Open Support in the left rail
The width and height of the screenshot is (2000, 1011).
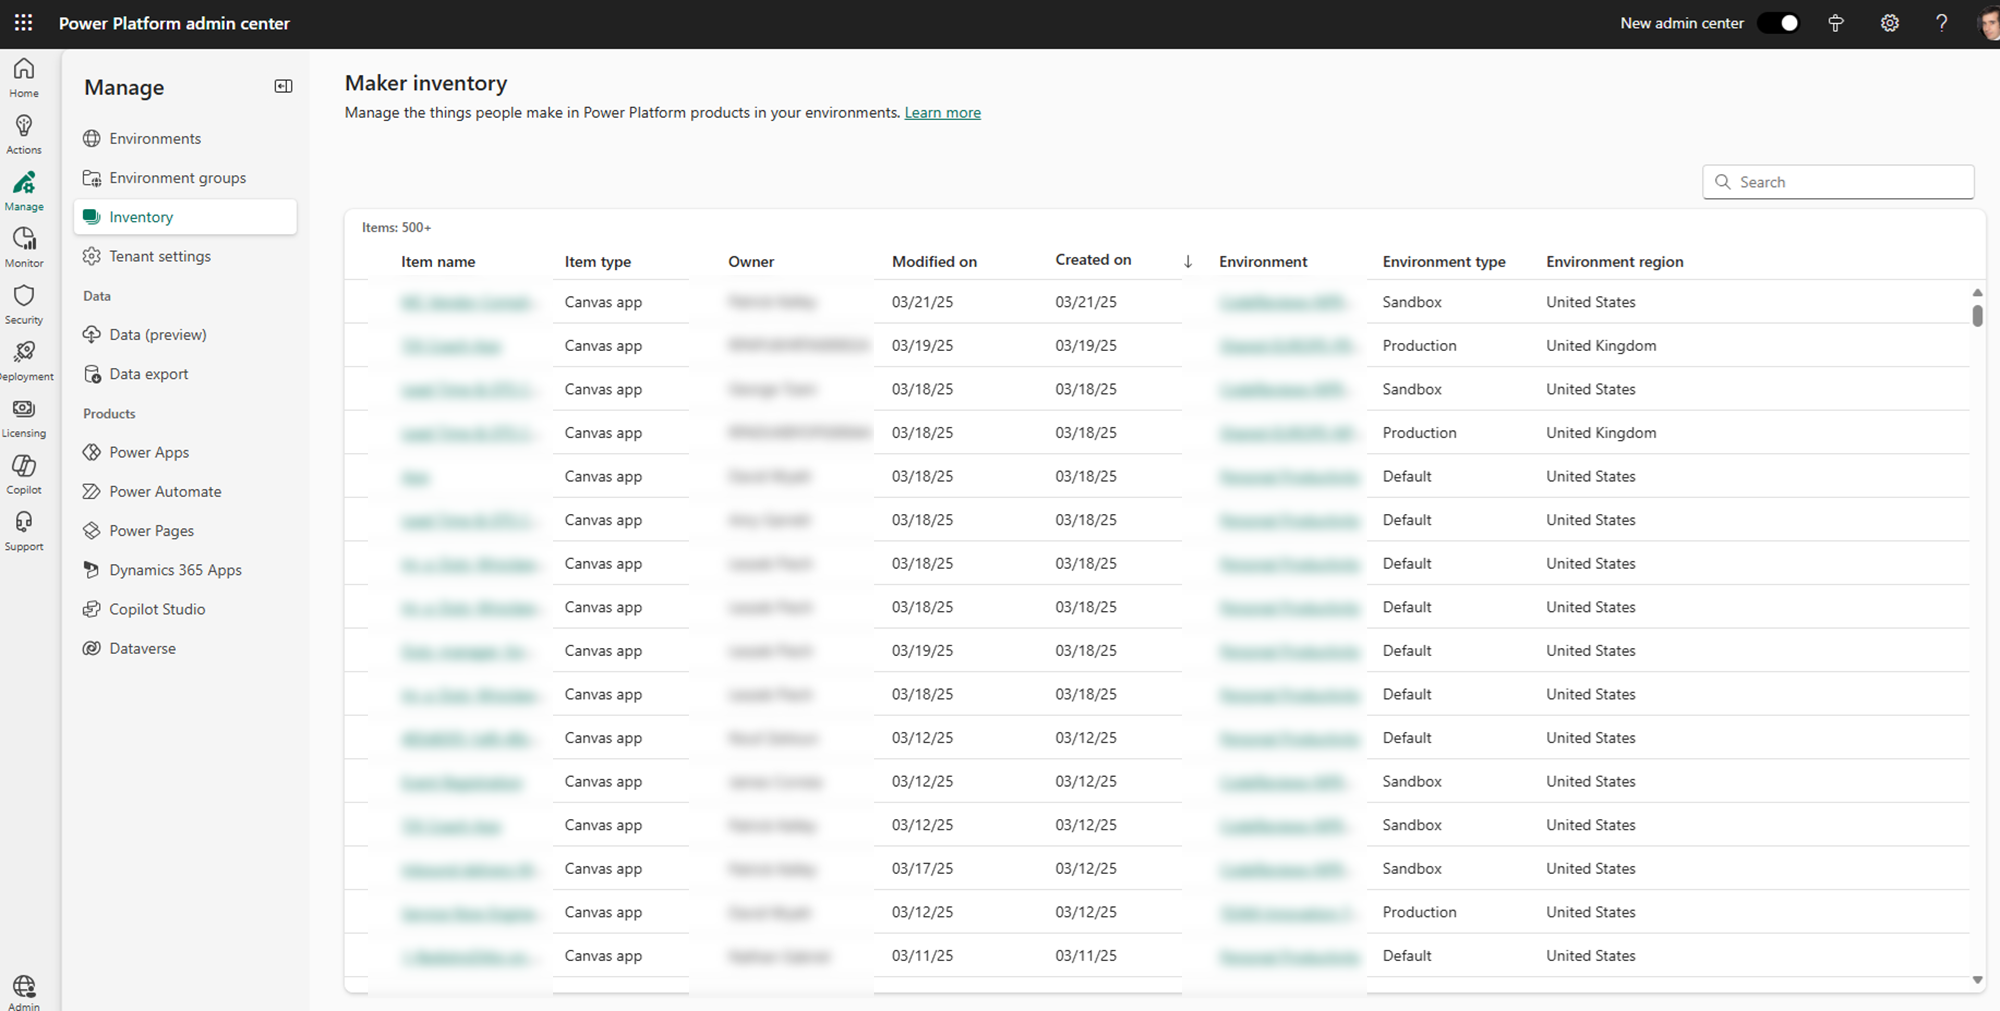24,531
